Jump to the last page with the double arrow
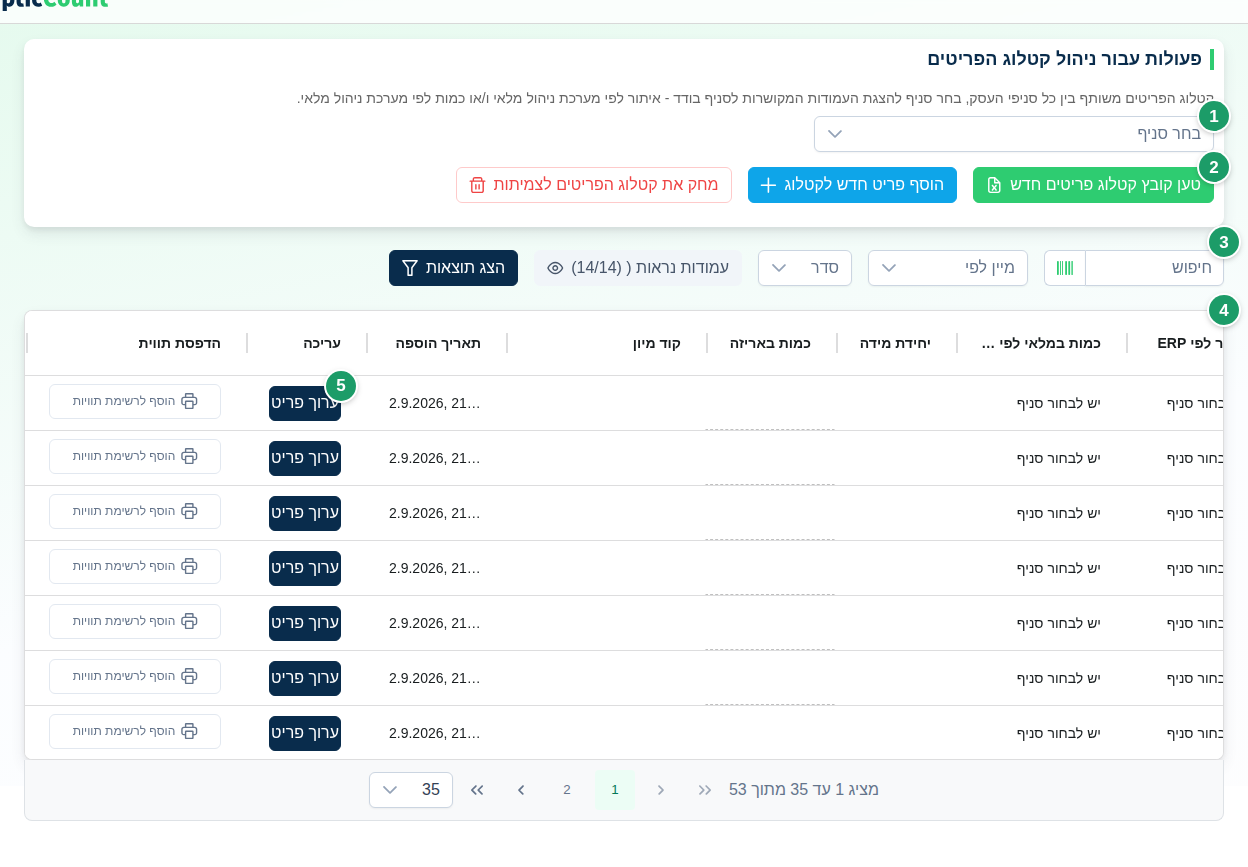 [477, 790]
